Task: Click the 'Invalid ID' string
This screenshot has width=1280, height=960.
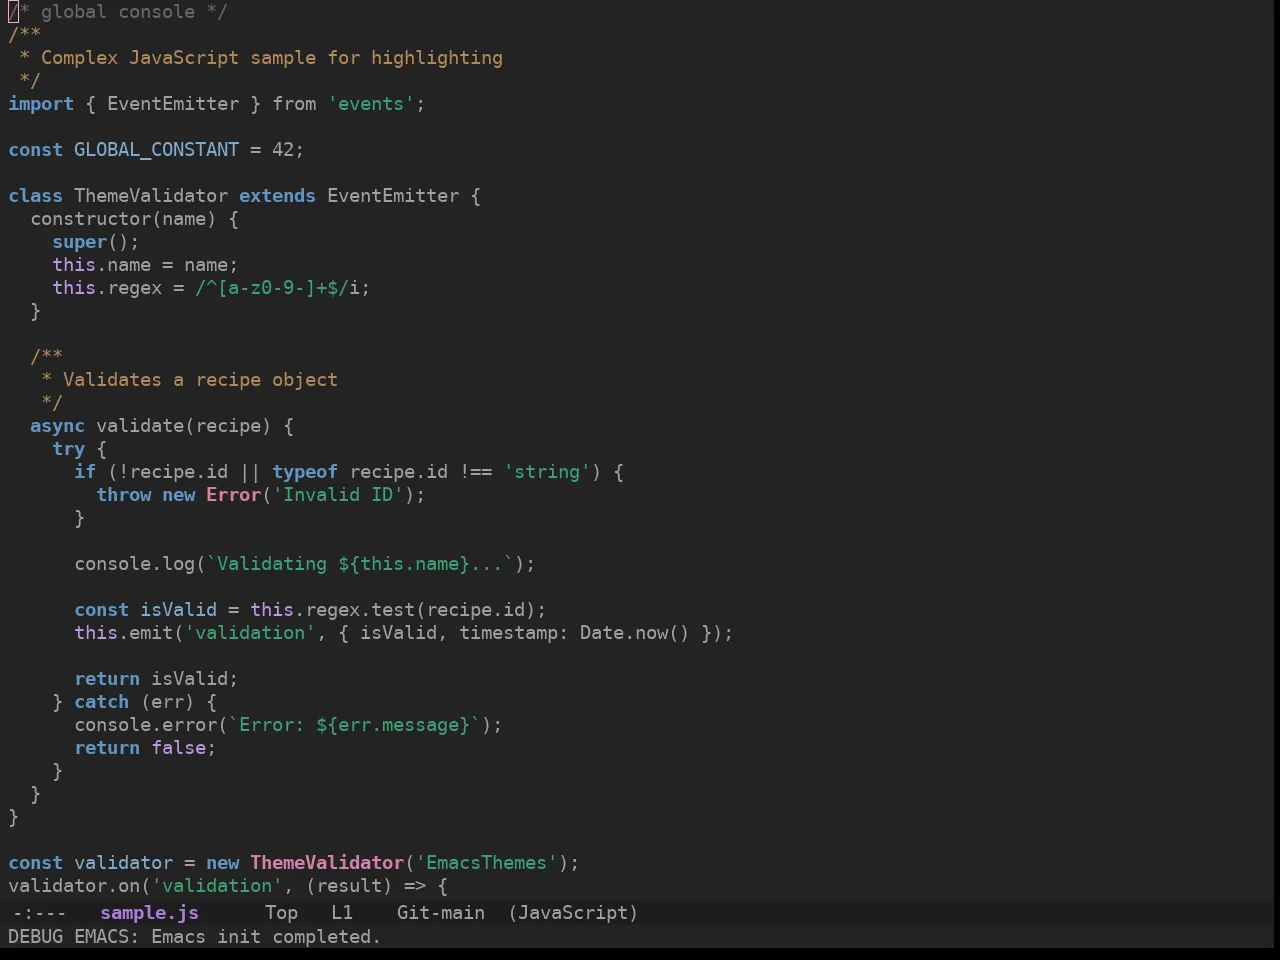Action: click(338, 495)
